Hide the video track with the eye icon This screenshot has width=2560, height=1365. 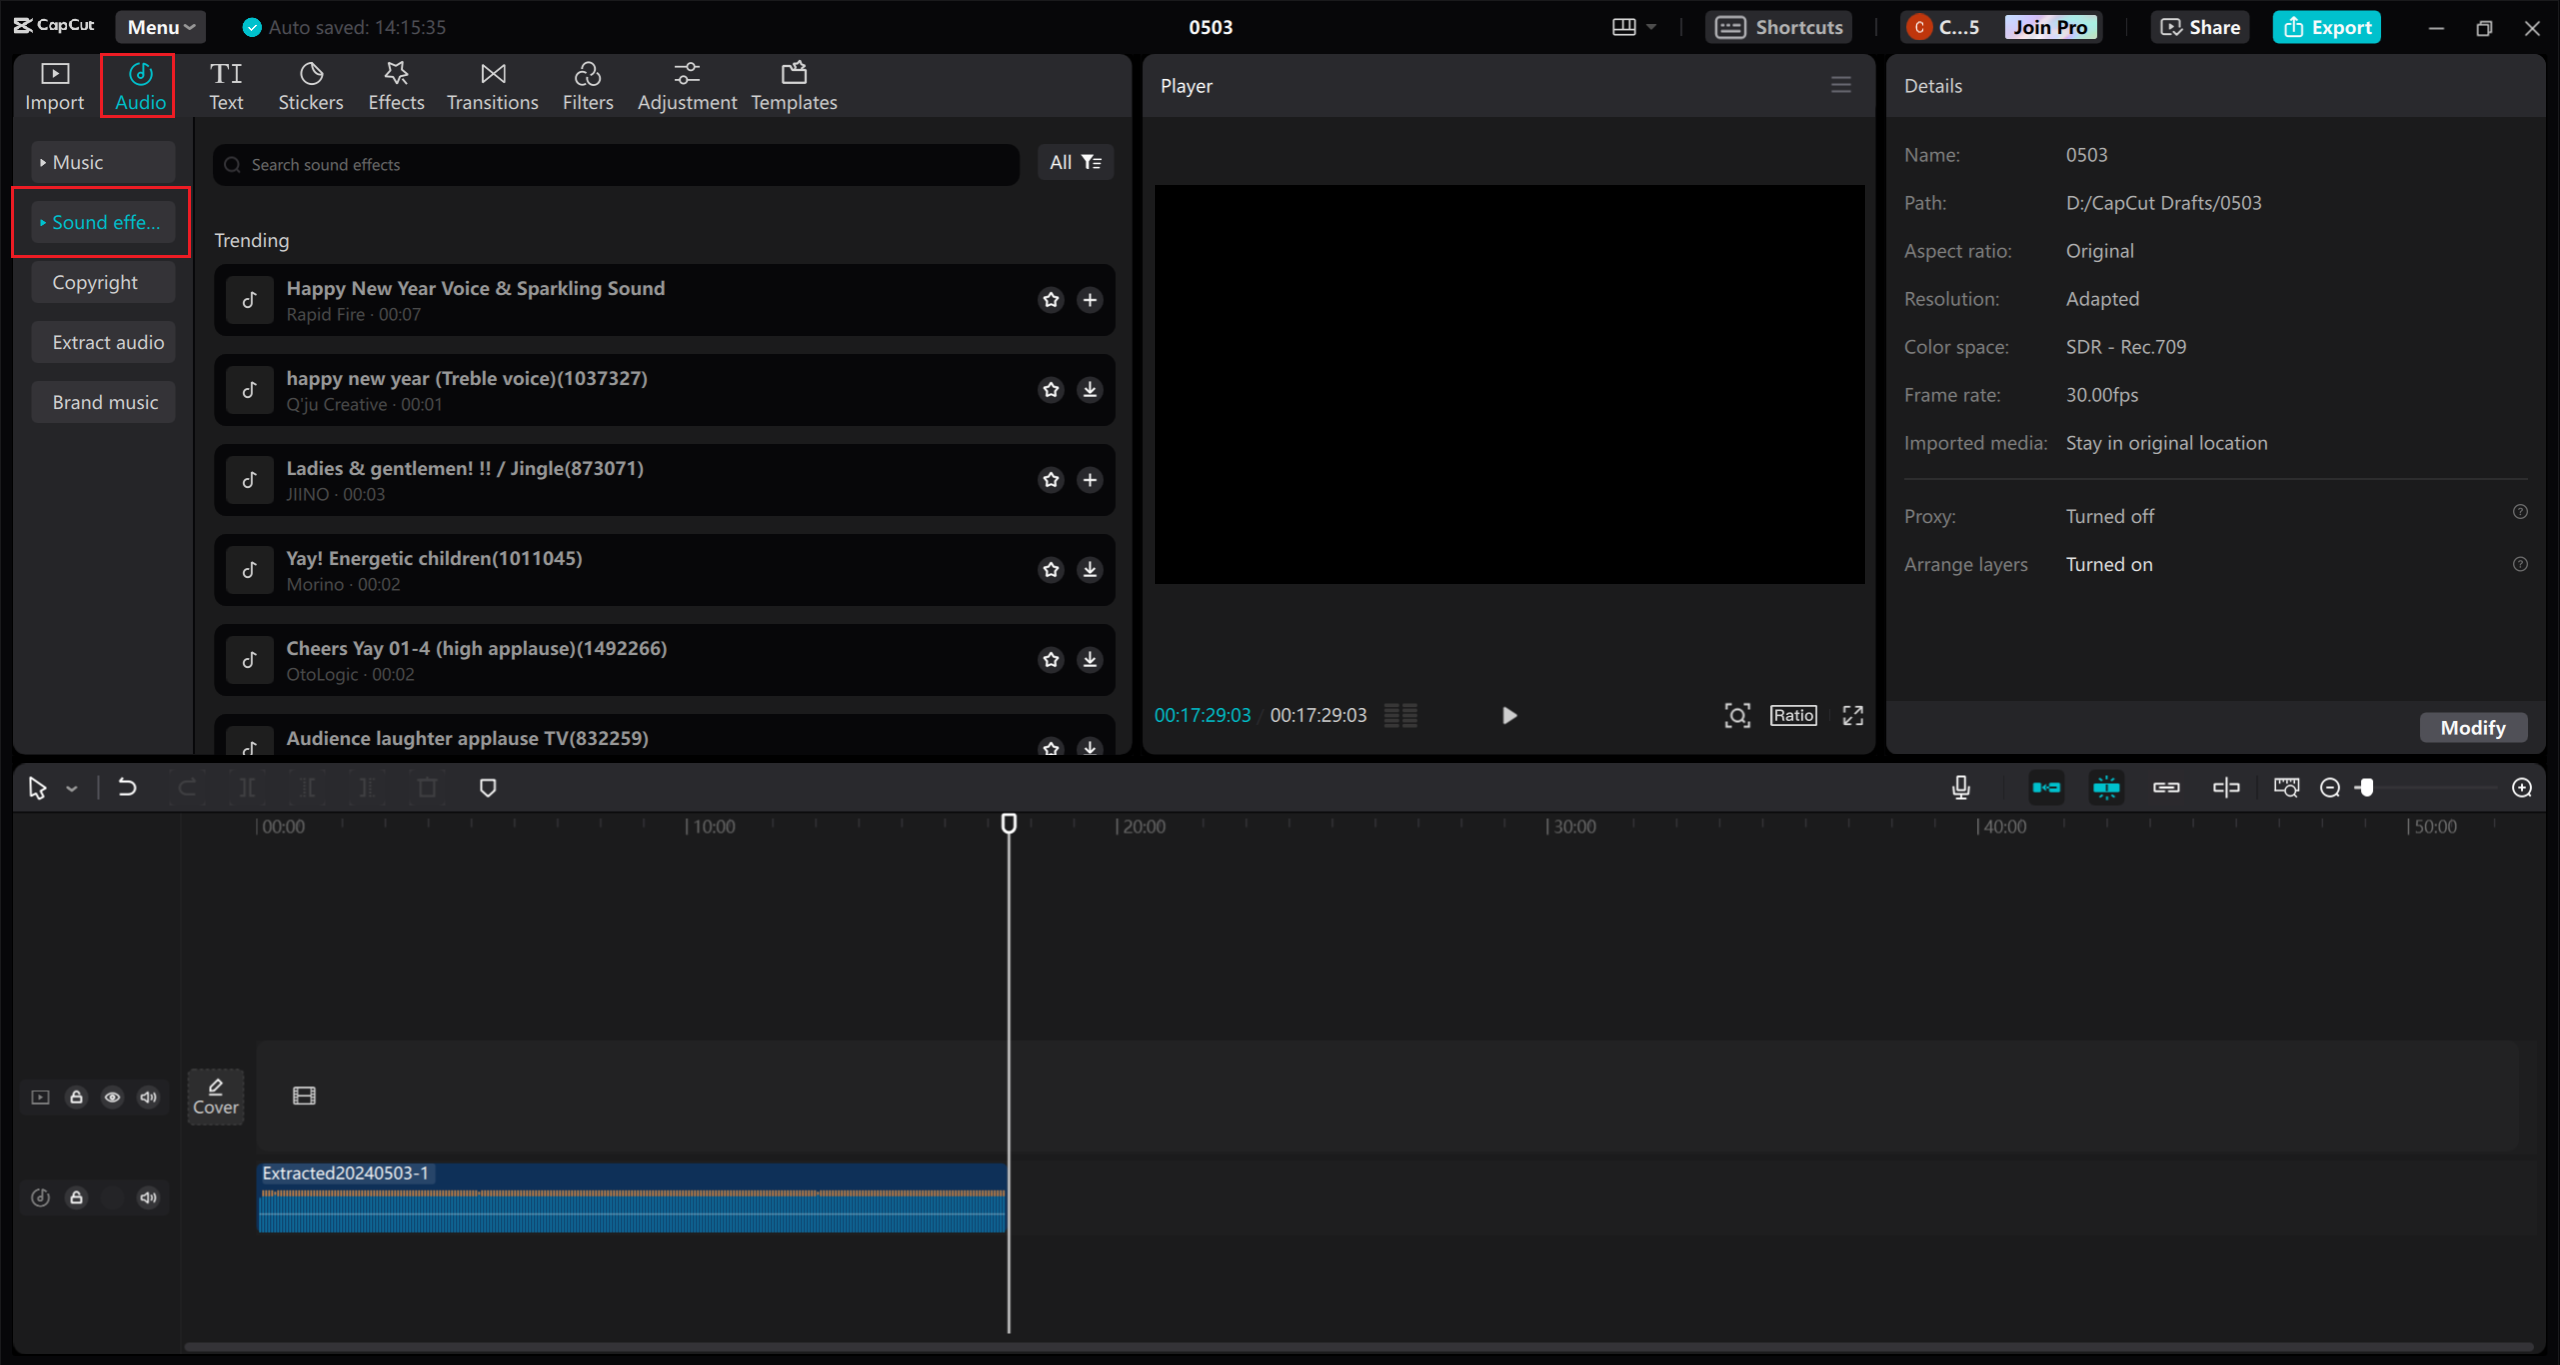pyautogui.click(x=112, y=1097)
